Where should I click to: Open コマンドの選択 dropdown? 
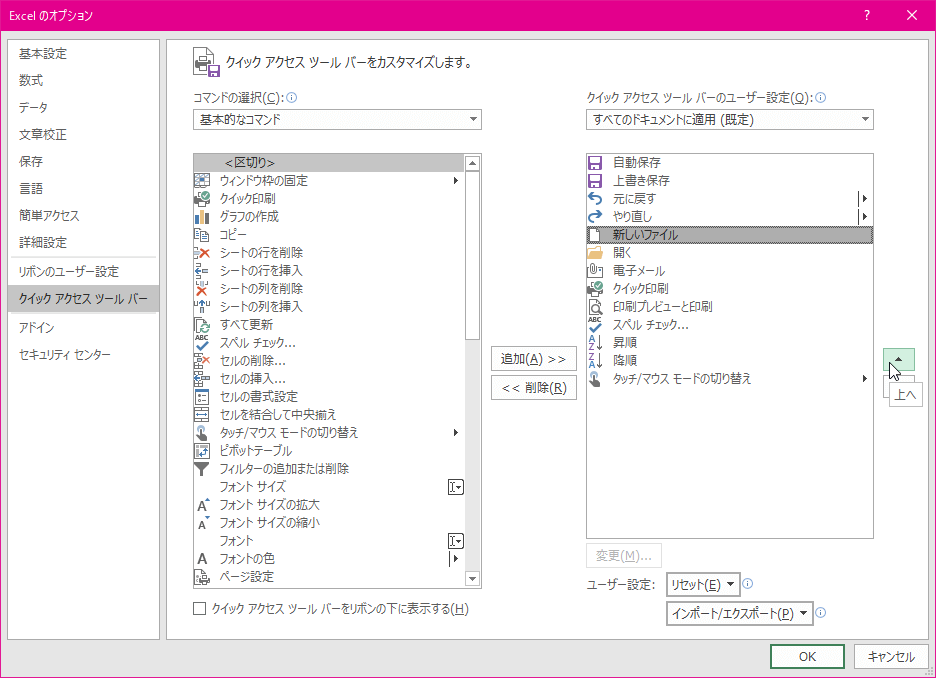tap(337, 119)
